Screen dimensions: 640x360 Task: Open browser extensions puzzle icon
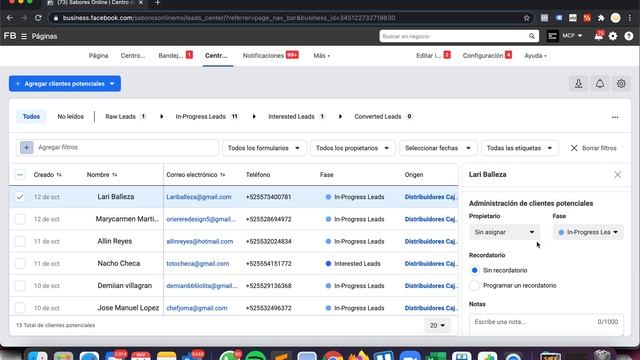pyautogui.click(x=601, y=18)
